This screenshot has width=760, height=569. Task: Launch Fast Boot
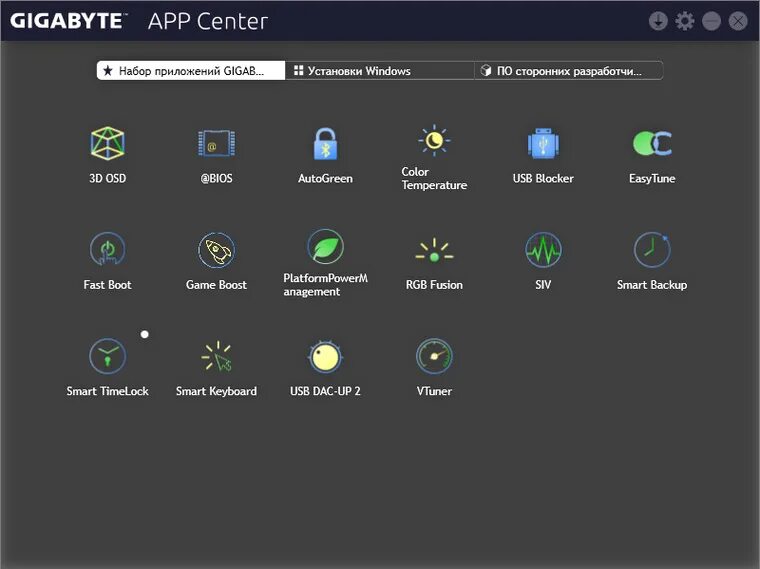pyautogui.click(x=107, y=249)
